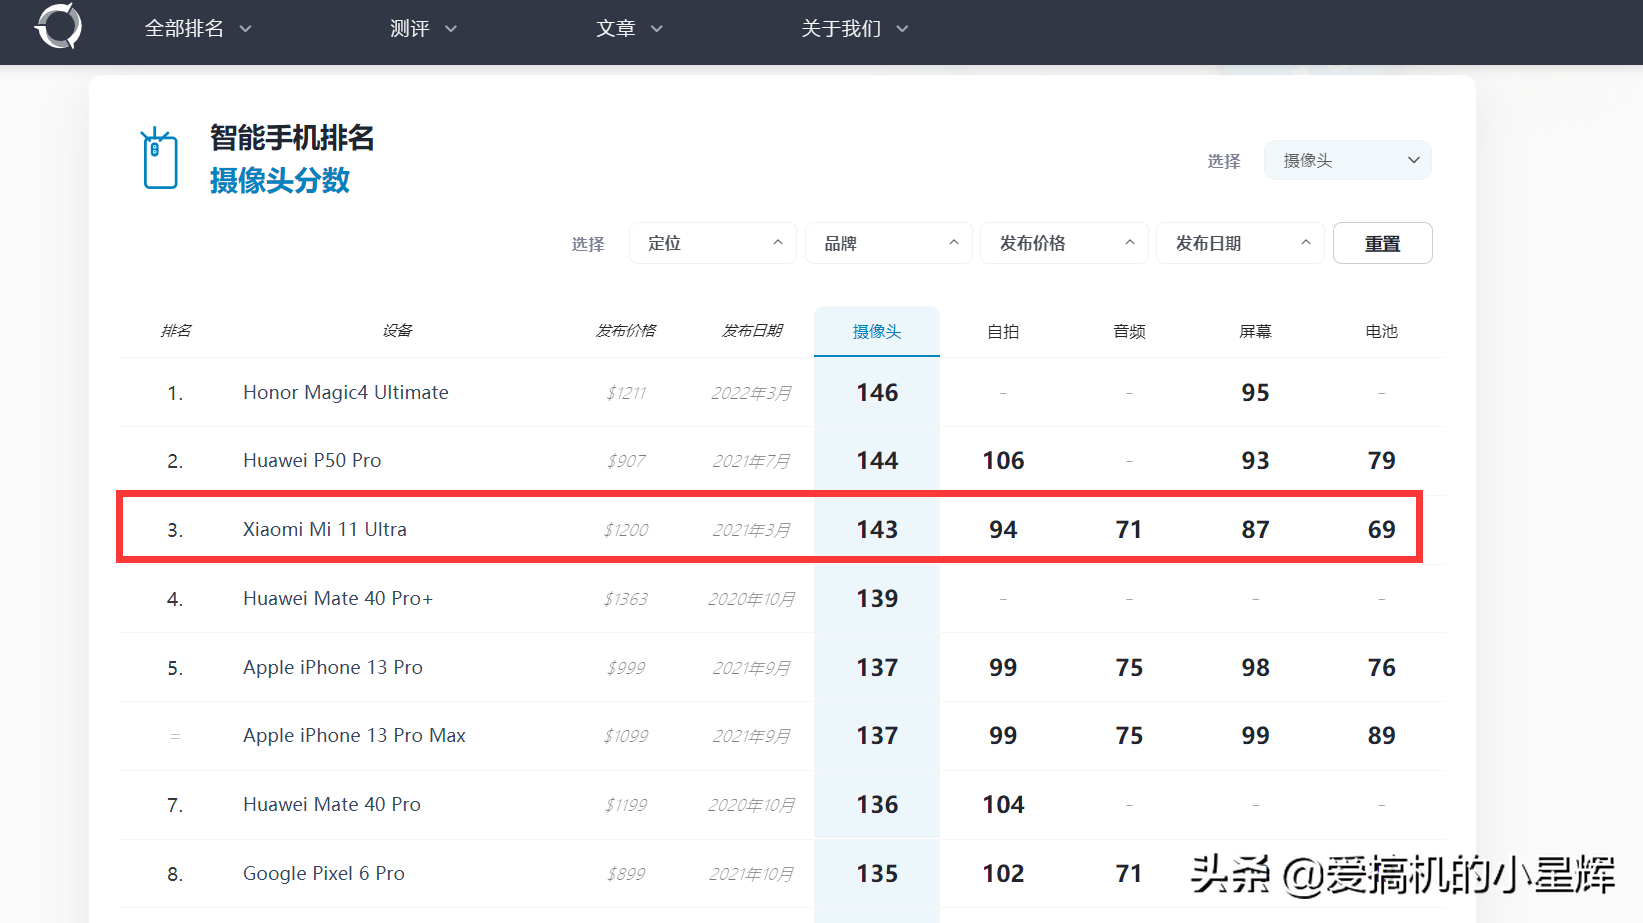Click battery score 79 for Huawei P50 Pro
The width and height of the screenshot is (1643, 923).
click(1381, 460)
